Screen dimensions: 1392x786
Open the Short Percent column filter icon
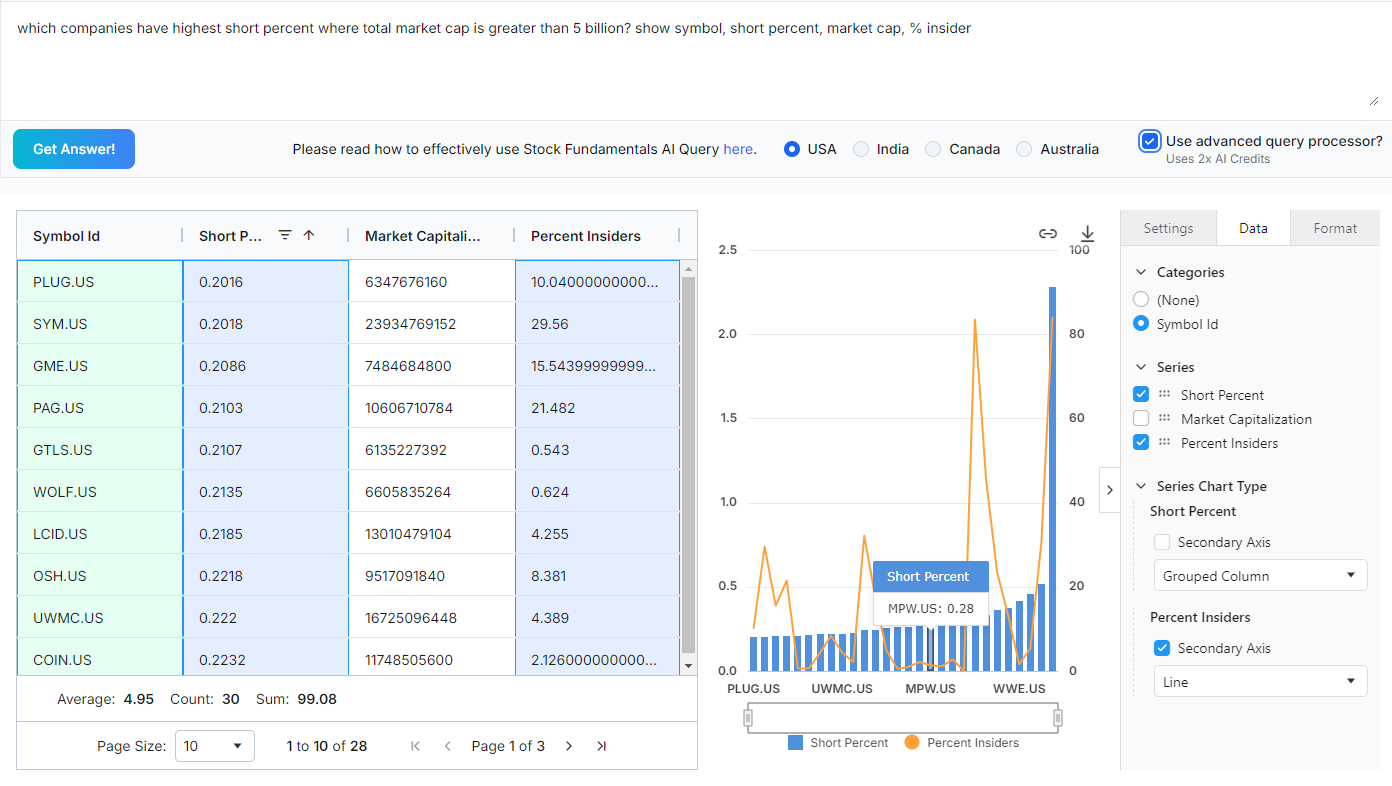coord(285,235)
